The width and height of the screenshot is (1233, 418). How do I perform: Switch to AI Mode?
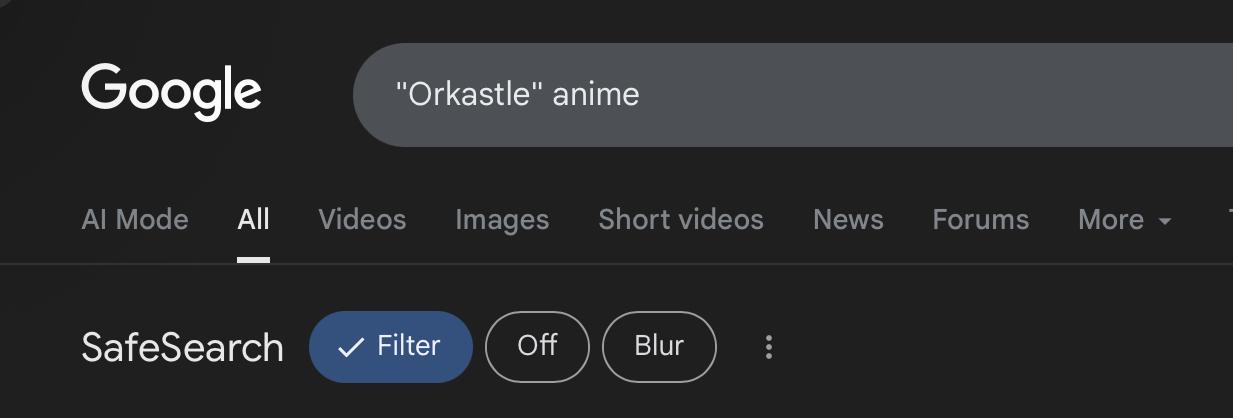tap(134, 220)
